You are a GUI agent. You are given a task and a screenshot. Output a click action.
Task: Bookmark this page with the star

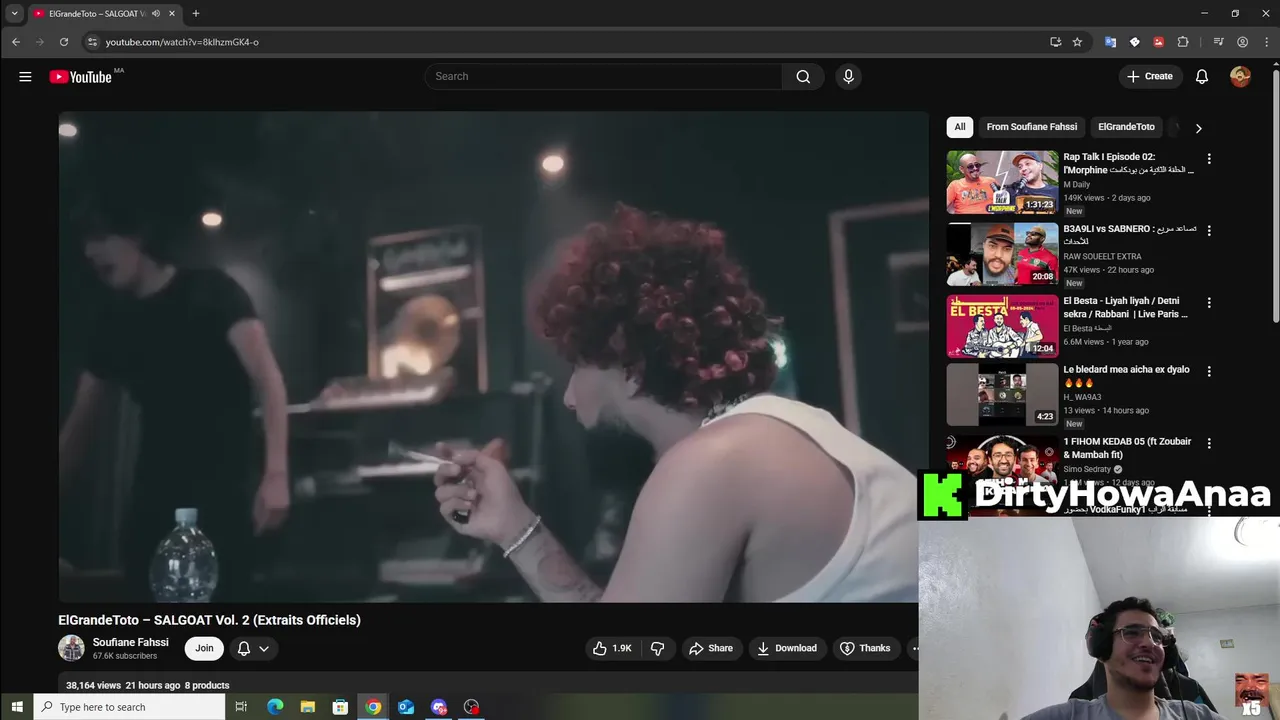point(1077,42)
